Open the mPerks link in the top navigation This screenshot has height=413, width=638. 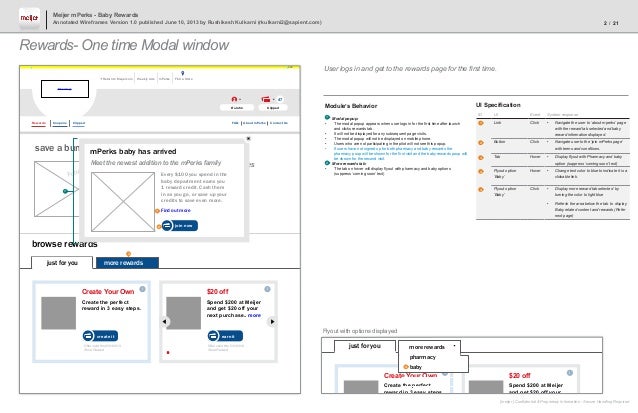coord(164,79)
